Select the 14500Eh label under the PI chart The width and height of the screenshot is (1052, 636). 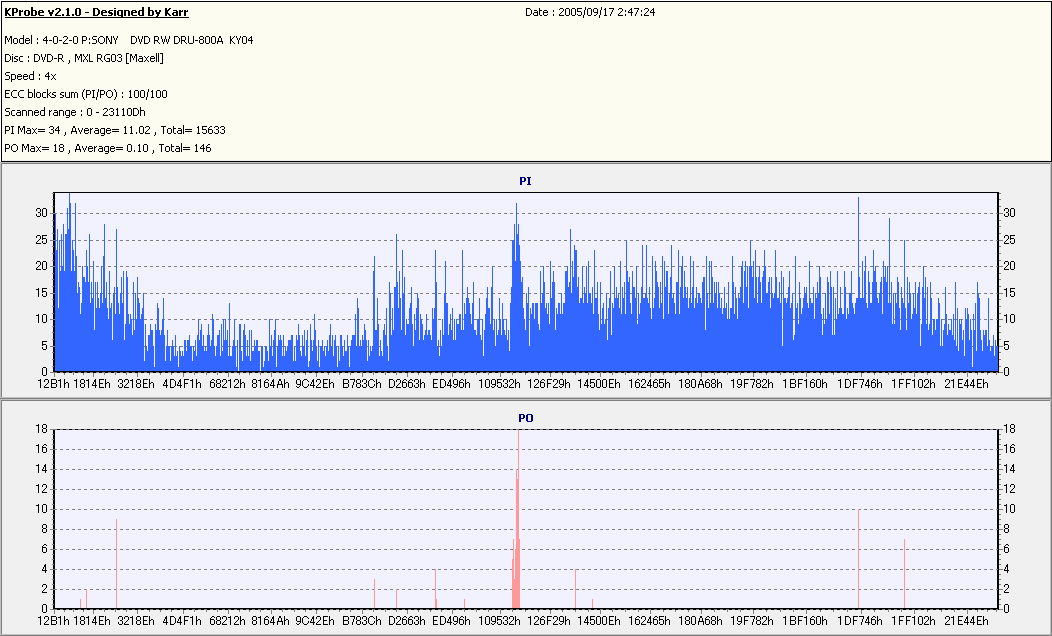(x=598, y=384)
